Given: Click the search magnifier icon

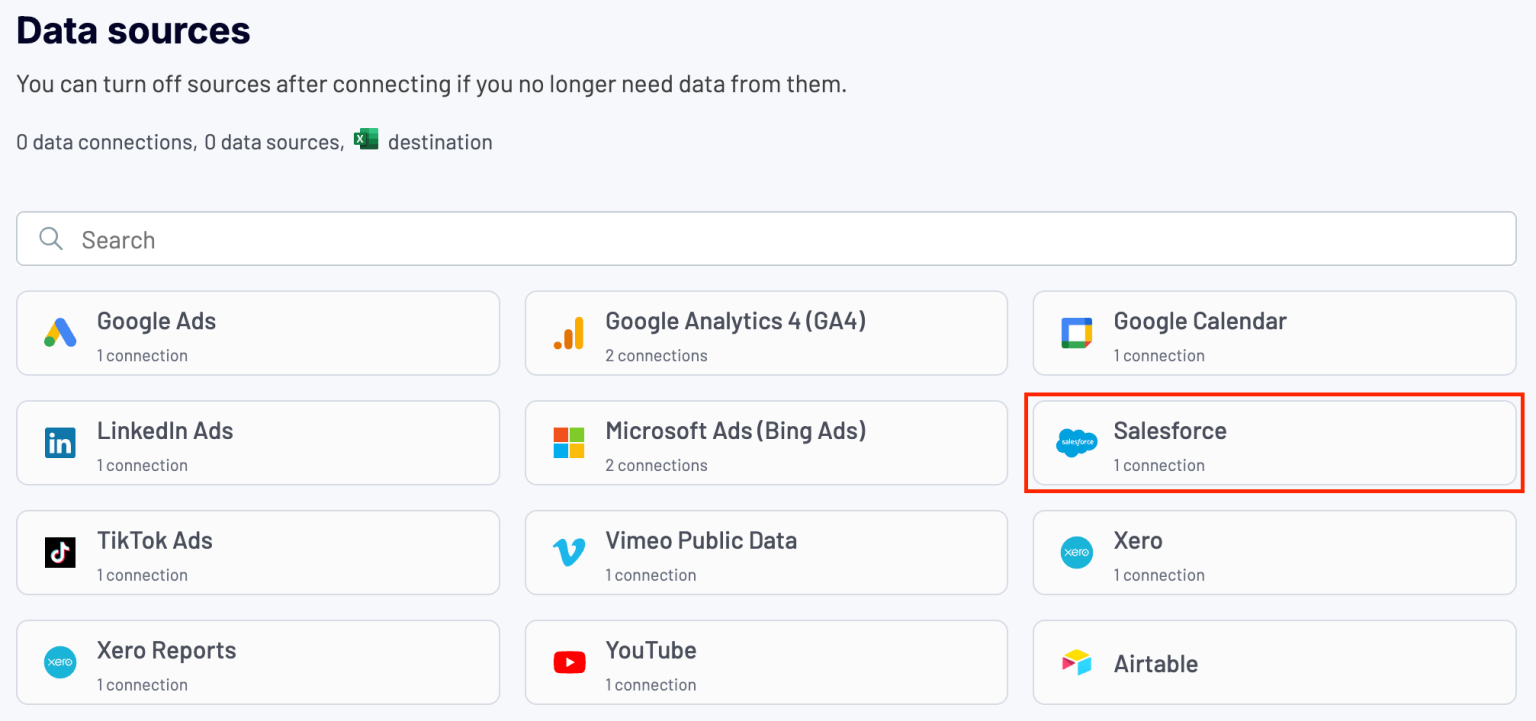Looking at the screenshot, I should (50, 239).
